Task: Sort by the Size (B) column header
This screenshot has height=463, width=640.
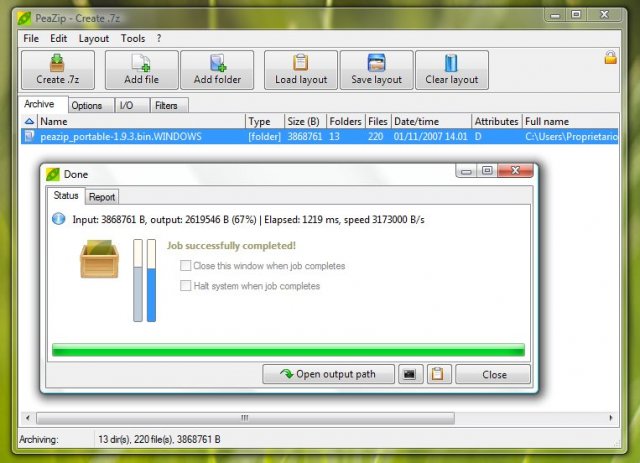Action: point(305,121)
